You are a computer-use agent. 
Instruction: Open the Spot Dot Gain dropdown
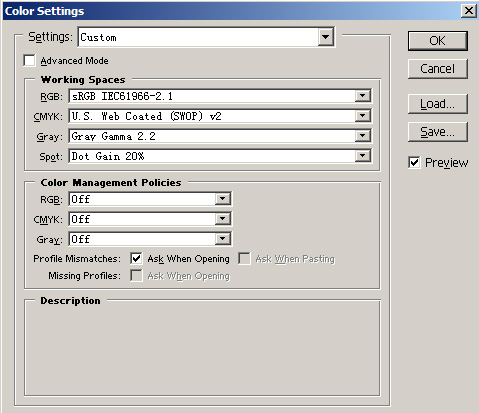pos(362,156)
